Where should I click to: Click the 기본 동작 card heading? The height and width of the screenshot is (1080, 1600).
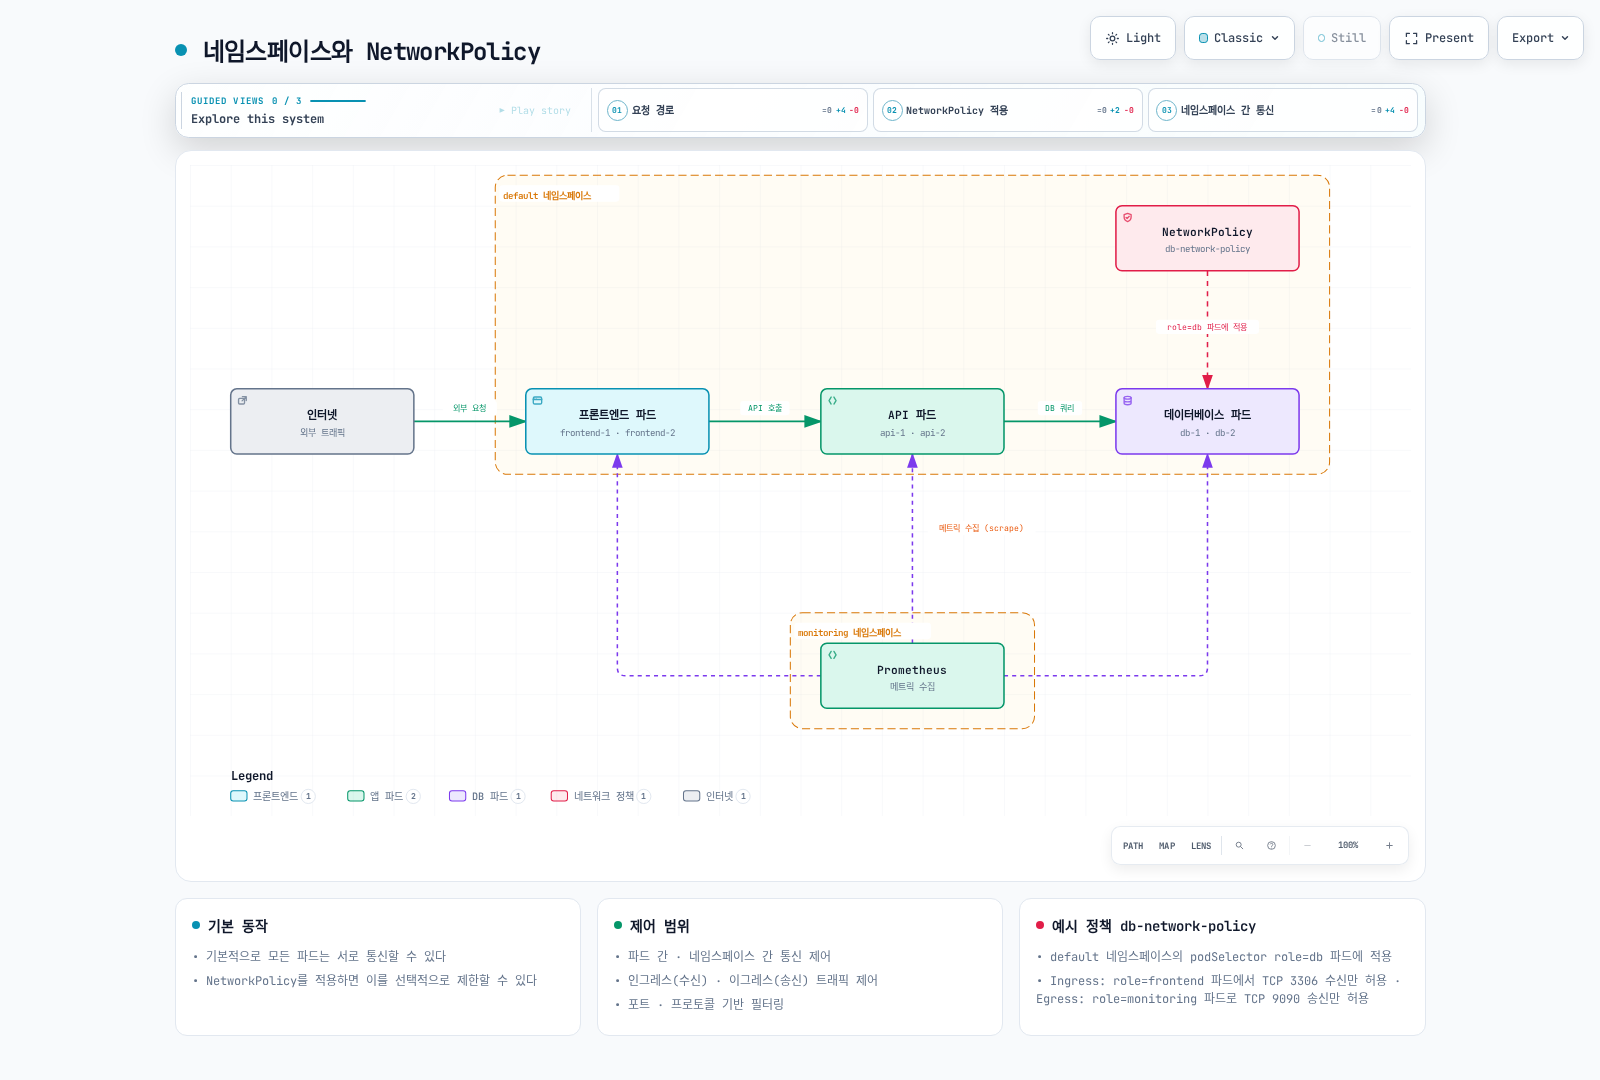(237, 926)
